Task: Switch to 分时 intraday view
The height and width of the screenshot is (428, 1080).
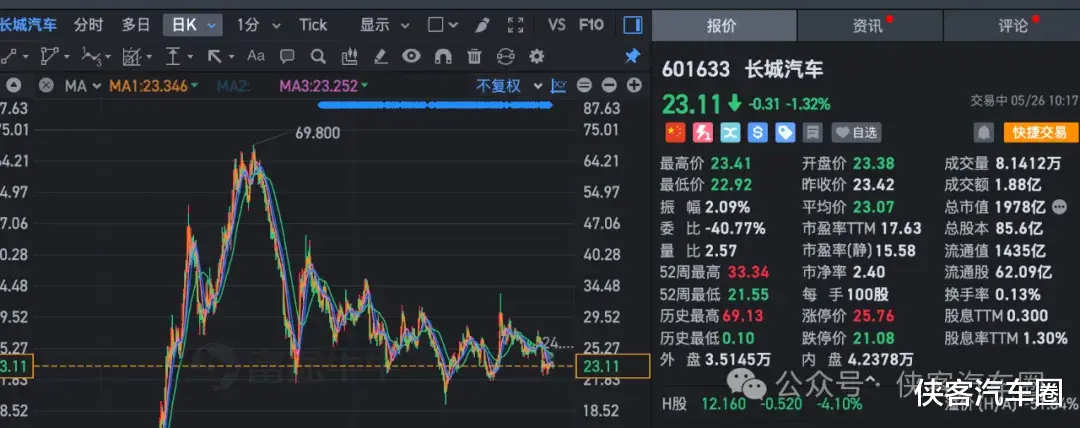Action: (x=88, y=26)
